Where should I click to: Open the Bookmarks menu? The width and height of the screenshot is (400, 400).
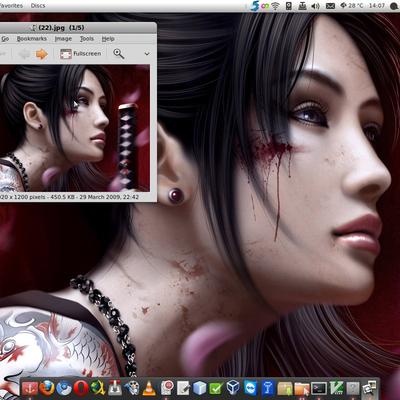pos(32,39)
